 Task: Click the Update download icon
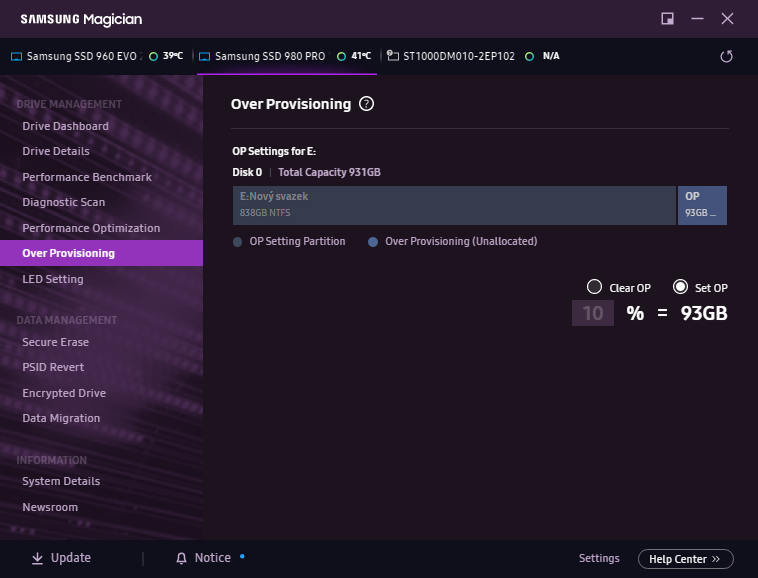[37, 559]
